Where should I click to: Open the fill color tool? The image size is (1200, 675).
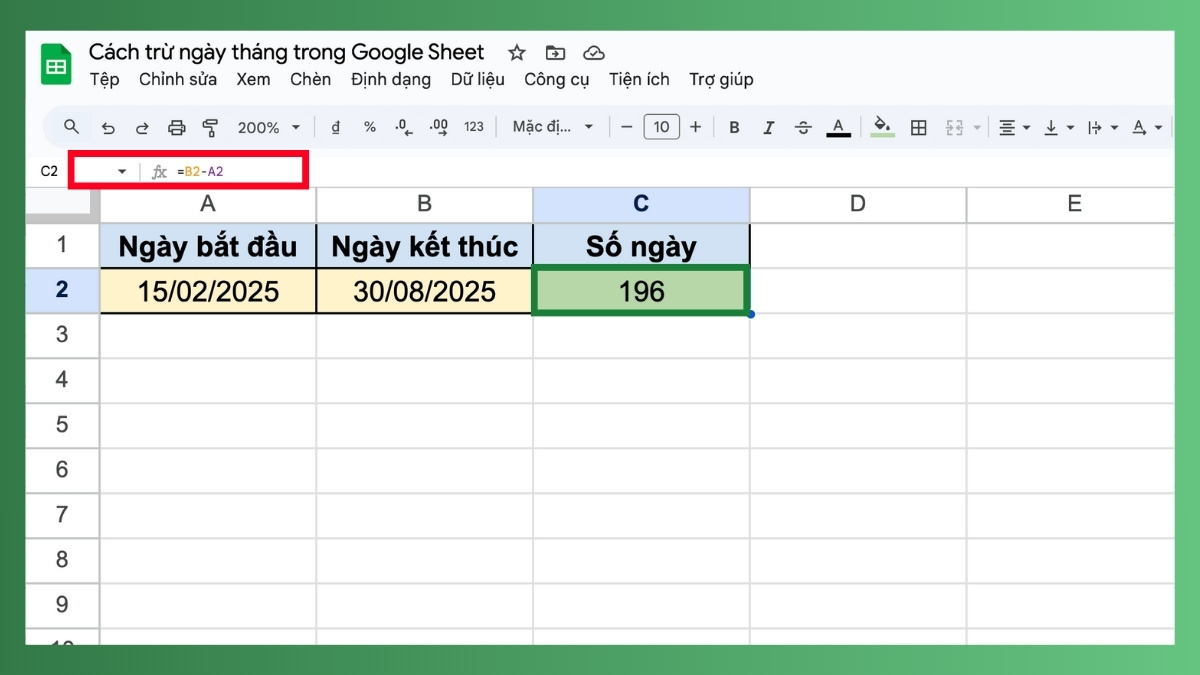pyautogui.click(x=879, y=127)
